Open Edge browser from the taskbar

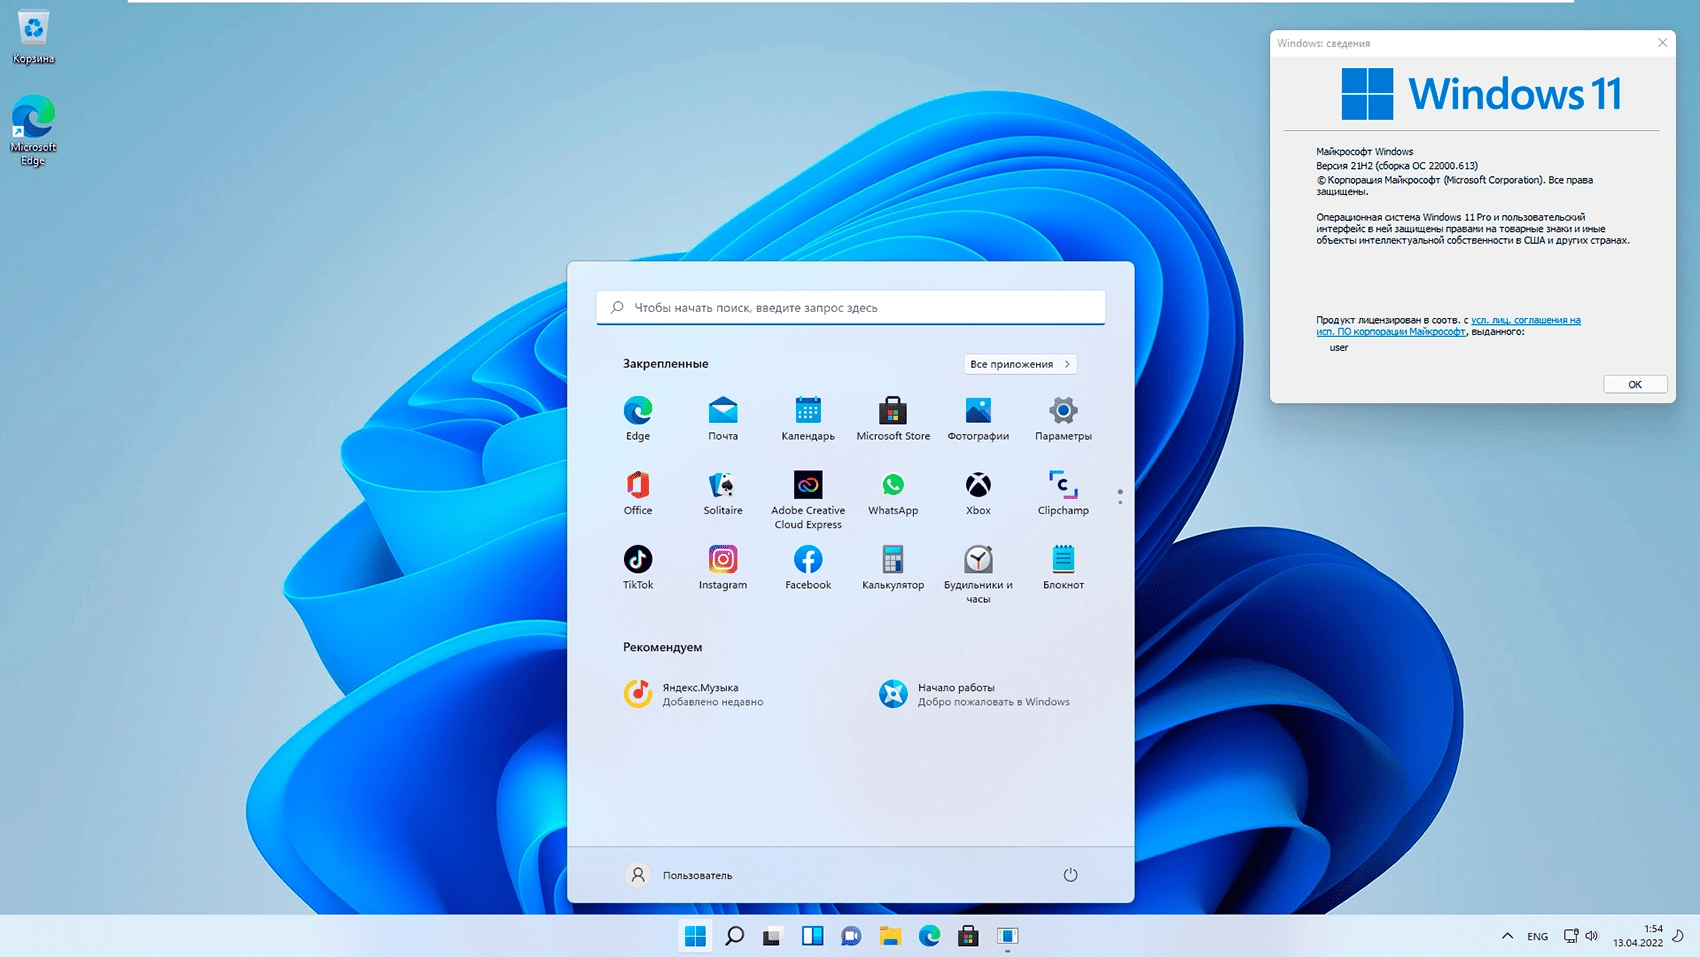pos(929,936)
